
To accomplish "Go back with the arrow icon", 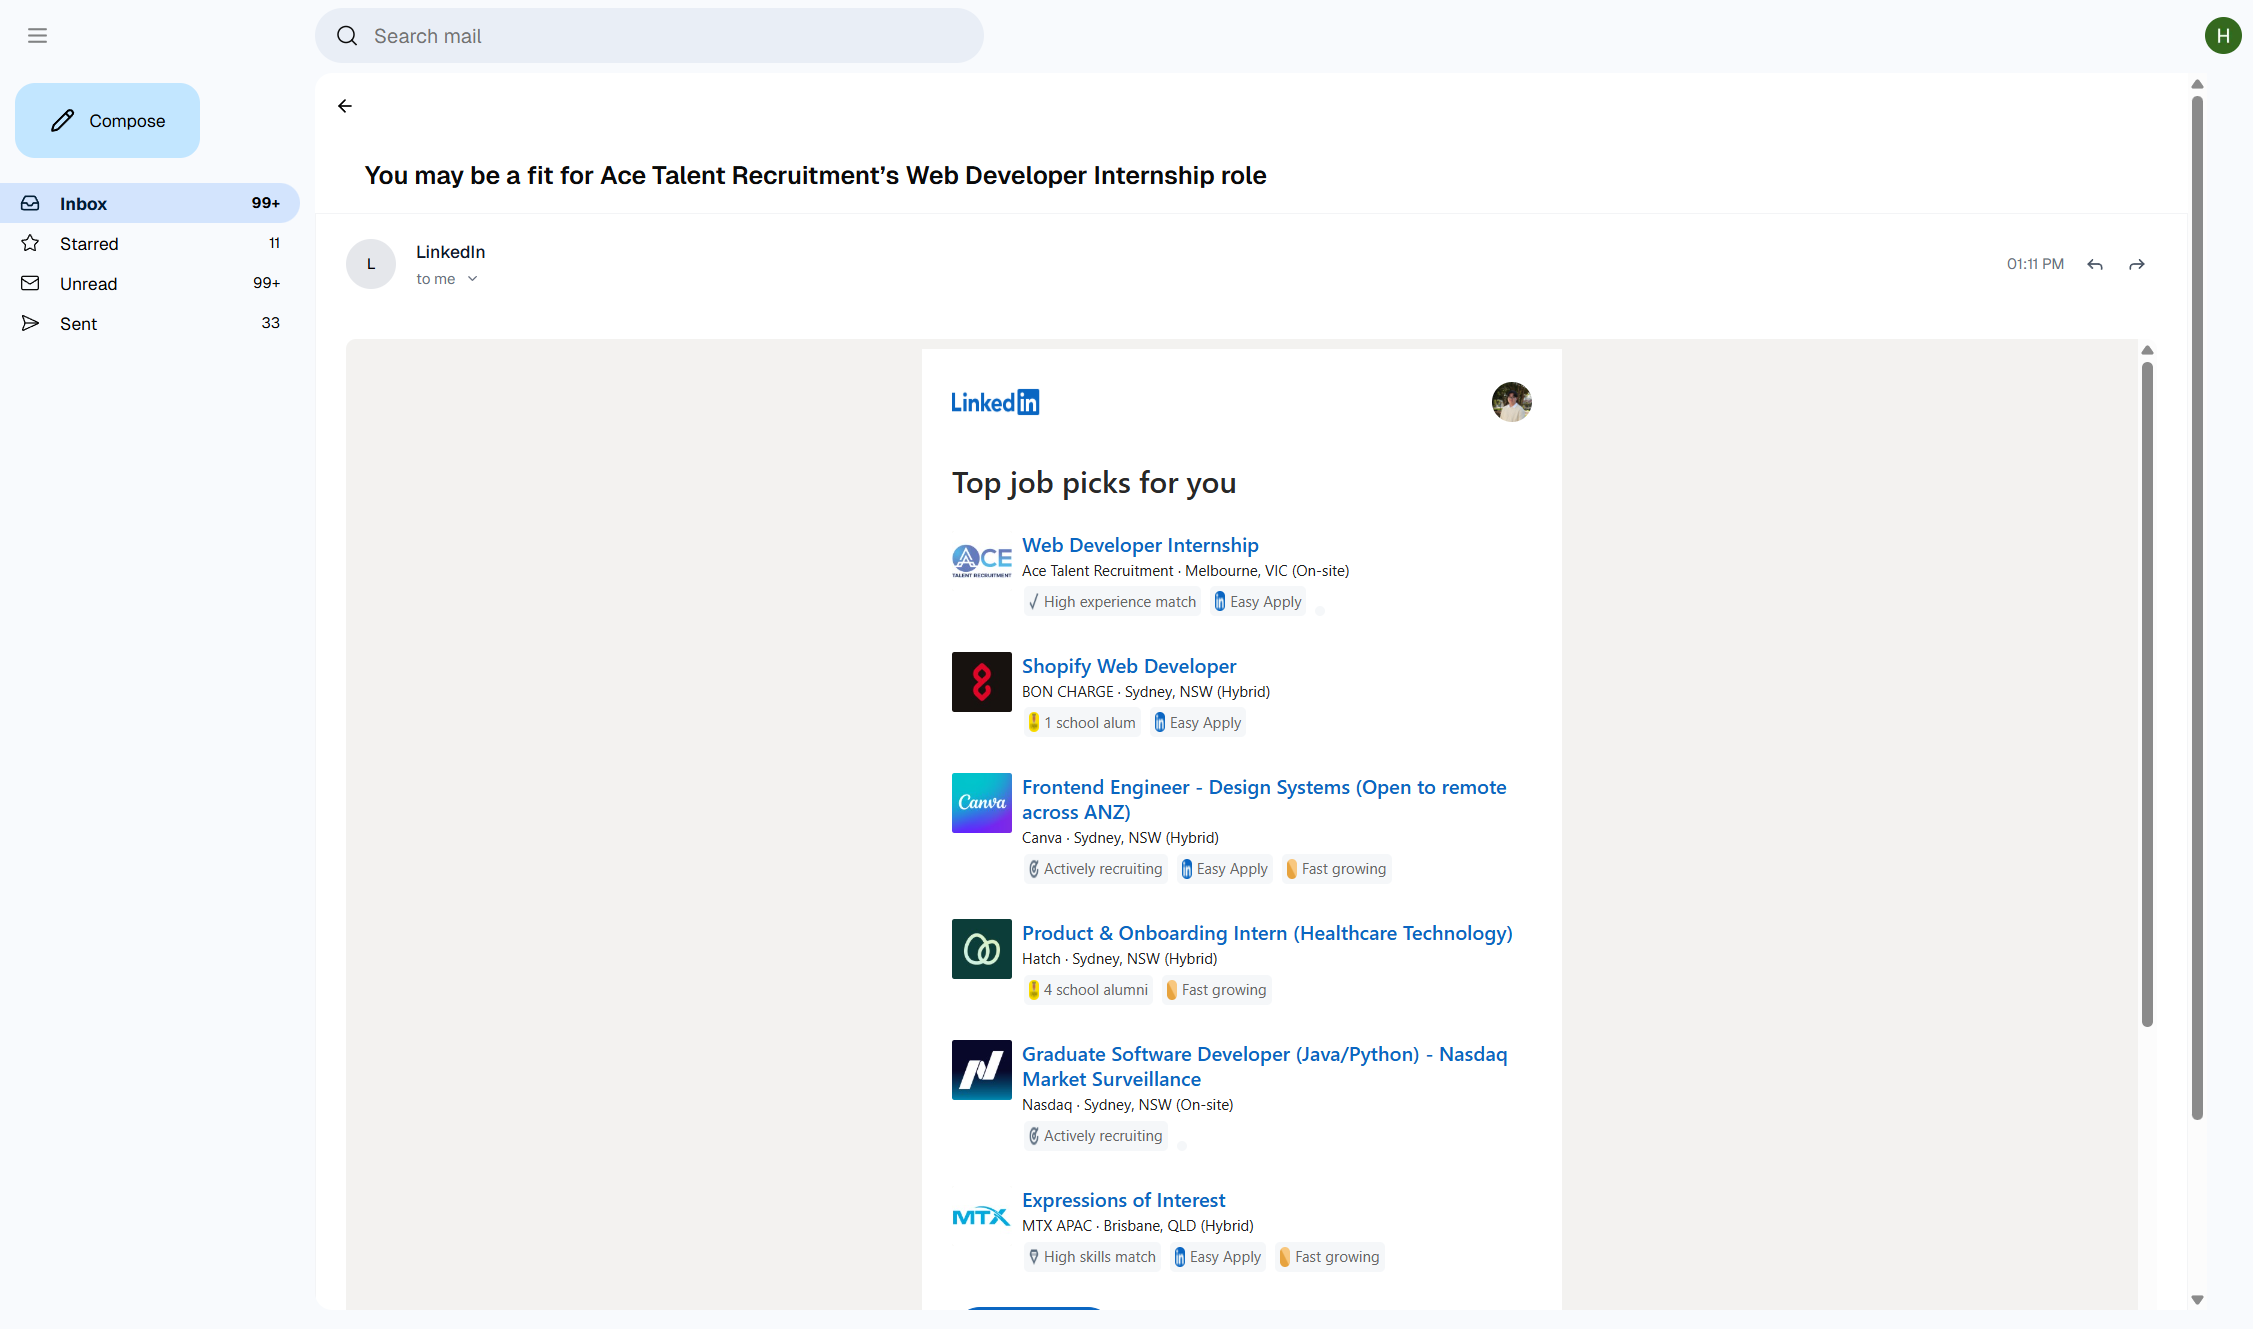I will (x=345, y=106).
